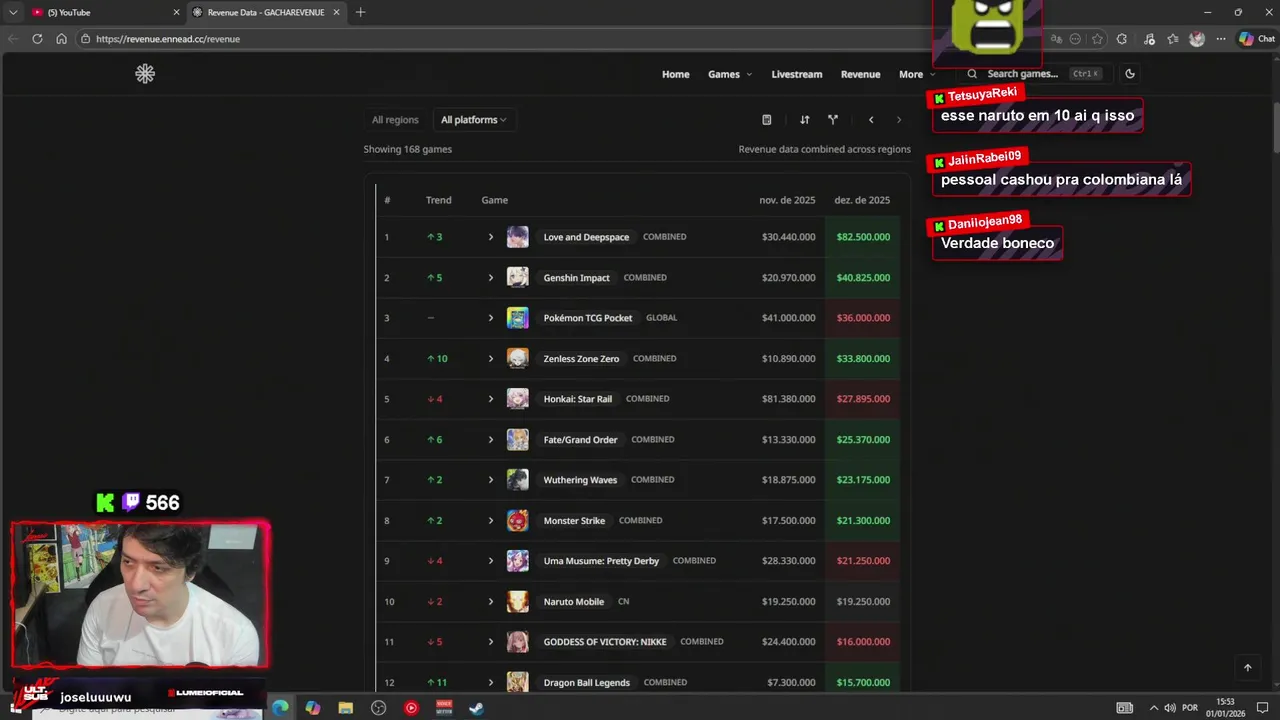This screenshot has height=720, width=1280.
Task: Click the browser profile avatar
Action: (1197, 39)
